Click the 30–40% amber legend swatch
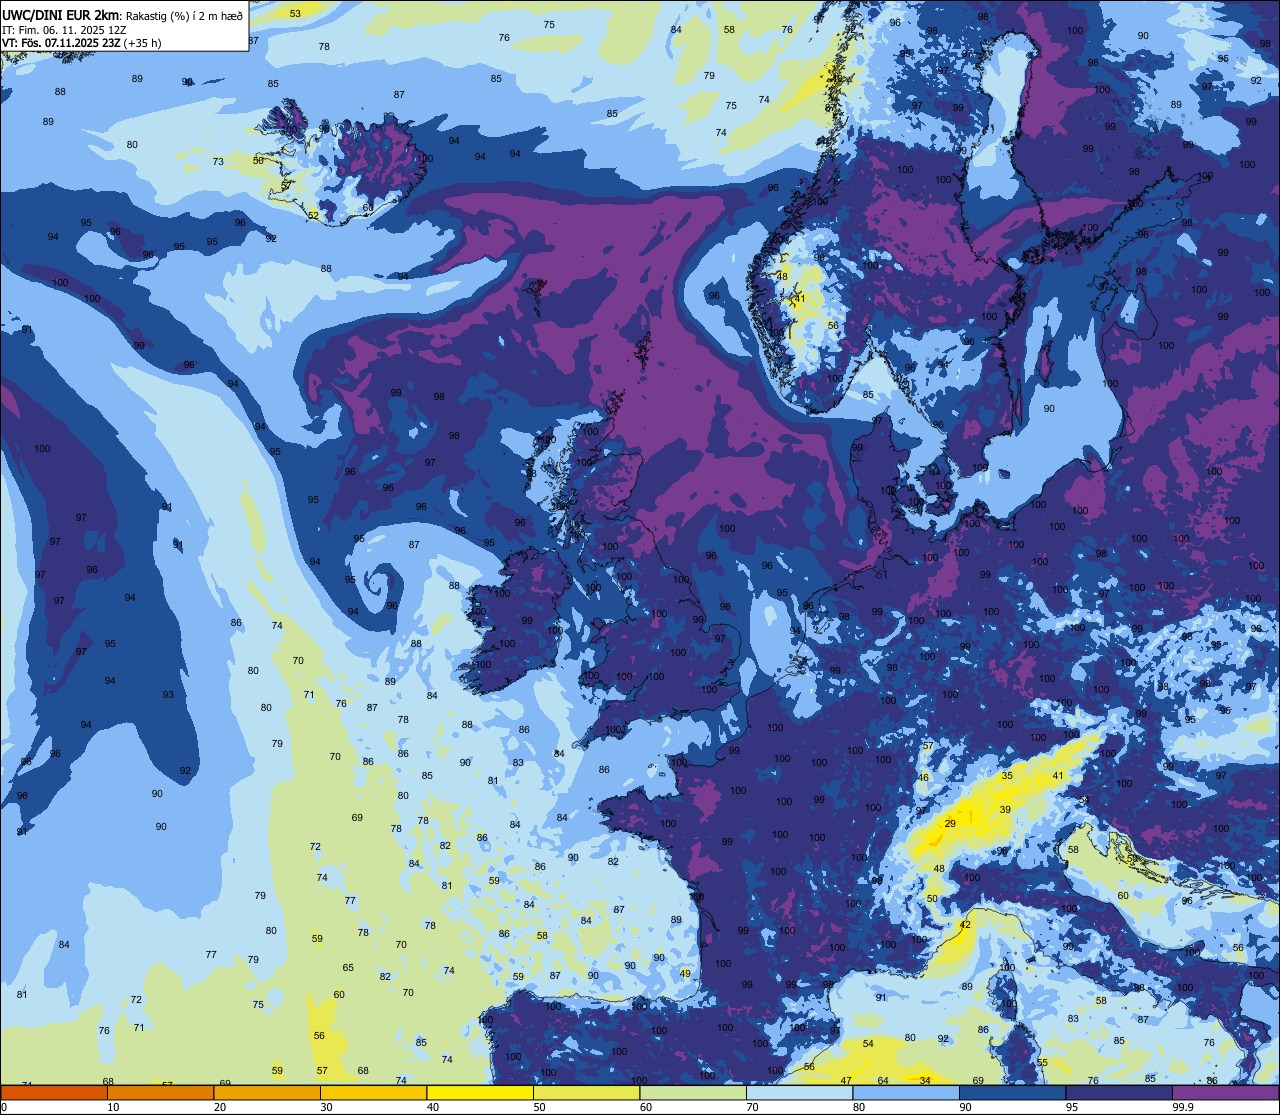This screenshot has width=1280, height=1115. 373,1093
